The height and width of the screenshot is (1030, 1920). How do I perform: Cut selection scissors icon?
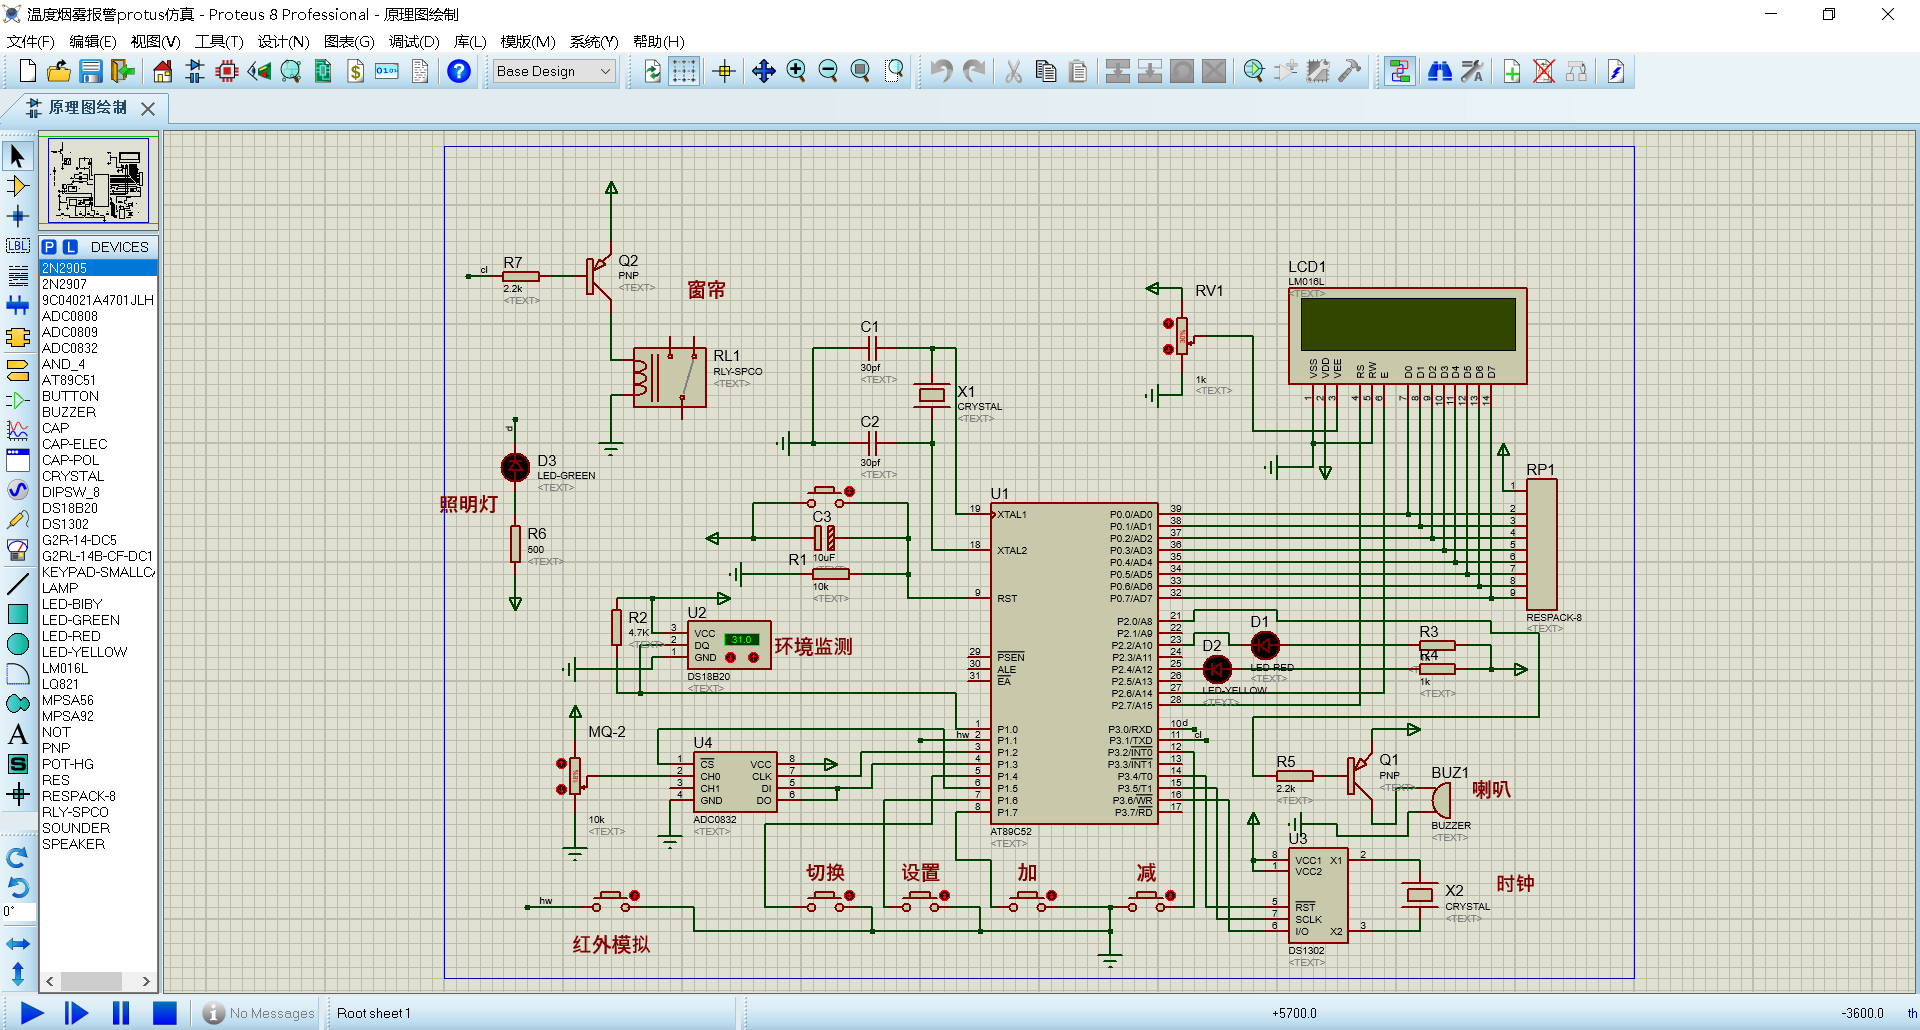1014,71
